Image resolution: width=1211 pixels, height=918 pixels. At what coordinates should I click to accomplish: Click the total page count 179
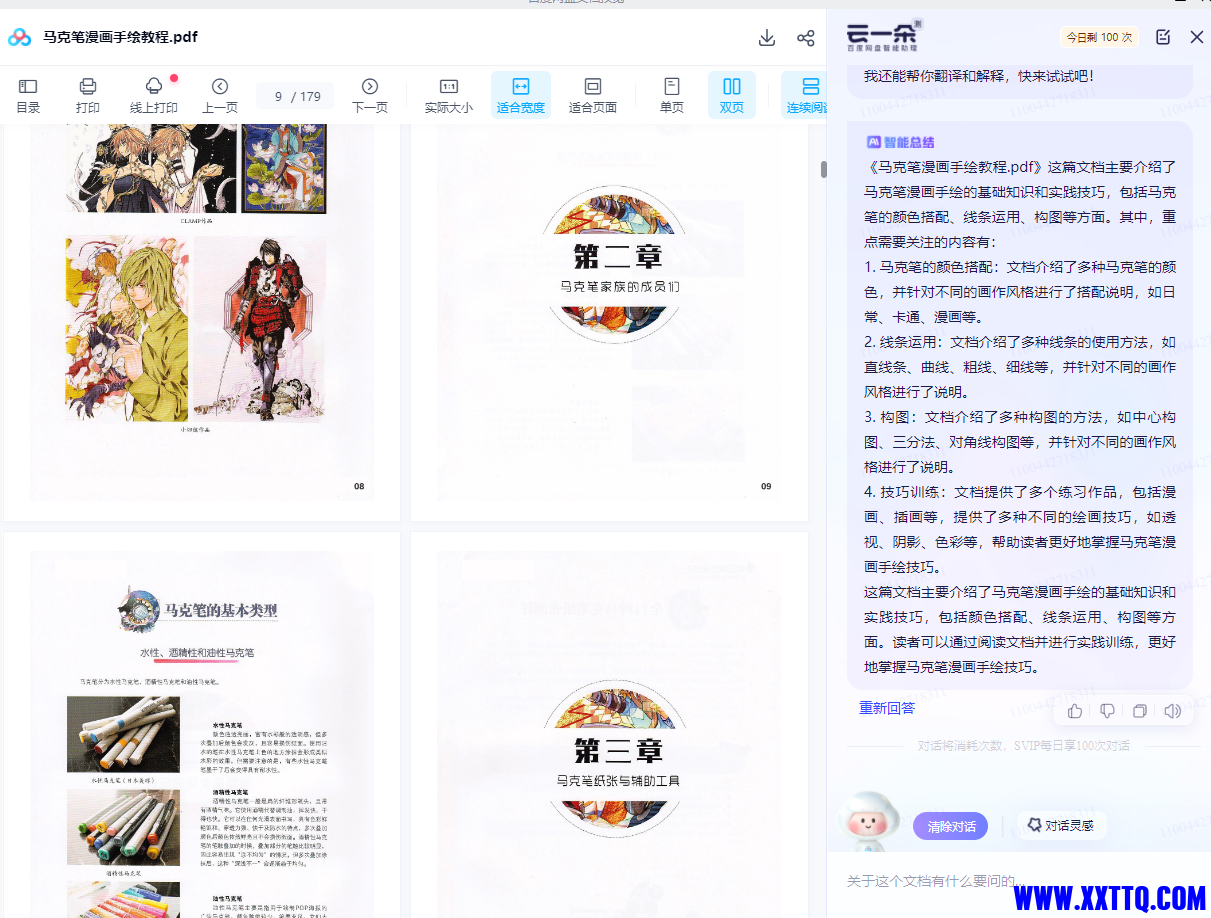tap(310, 96)
